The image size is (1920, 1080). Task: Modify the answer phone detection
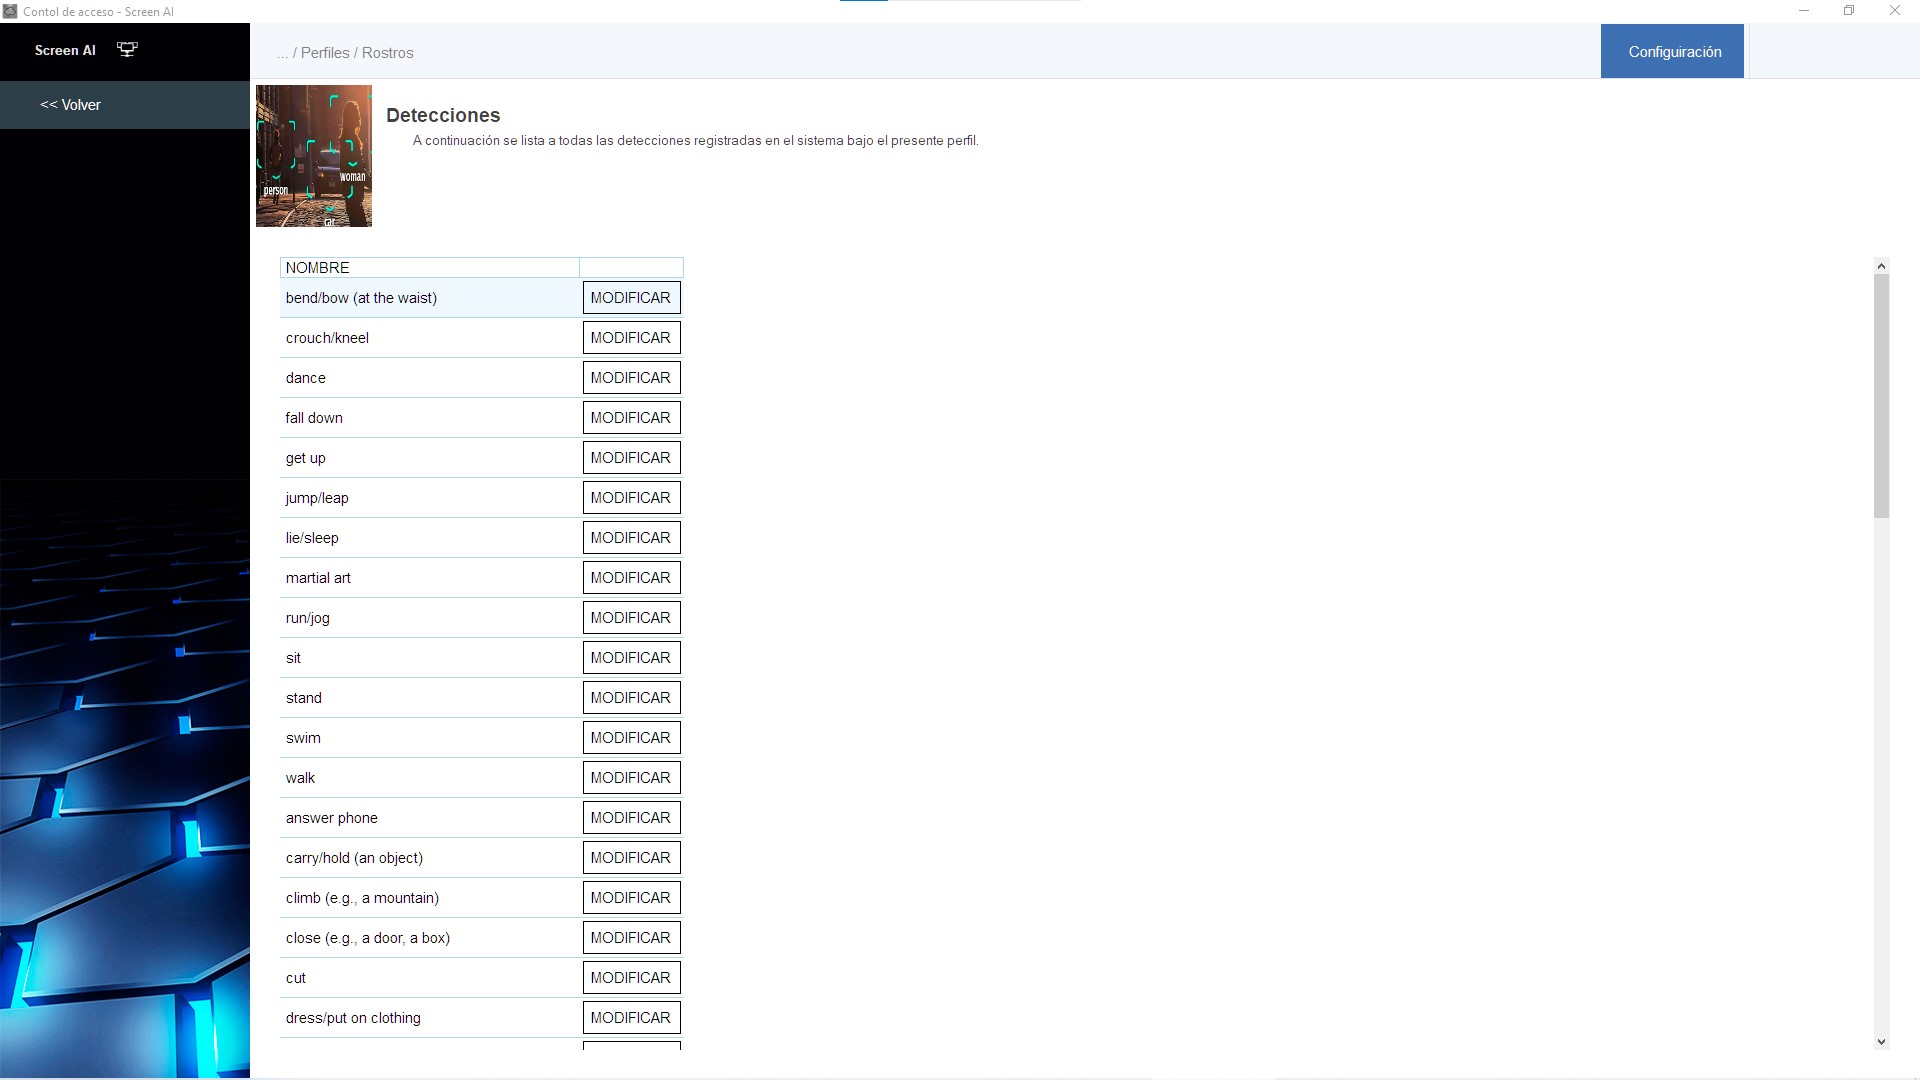[631, 818]
